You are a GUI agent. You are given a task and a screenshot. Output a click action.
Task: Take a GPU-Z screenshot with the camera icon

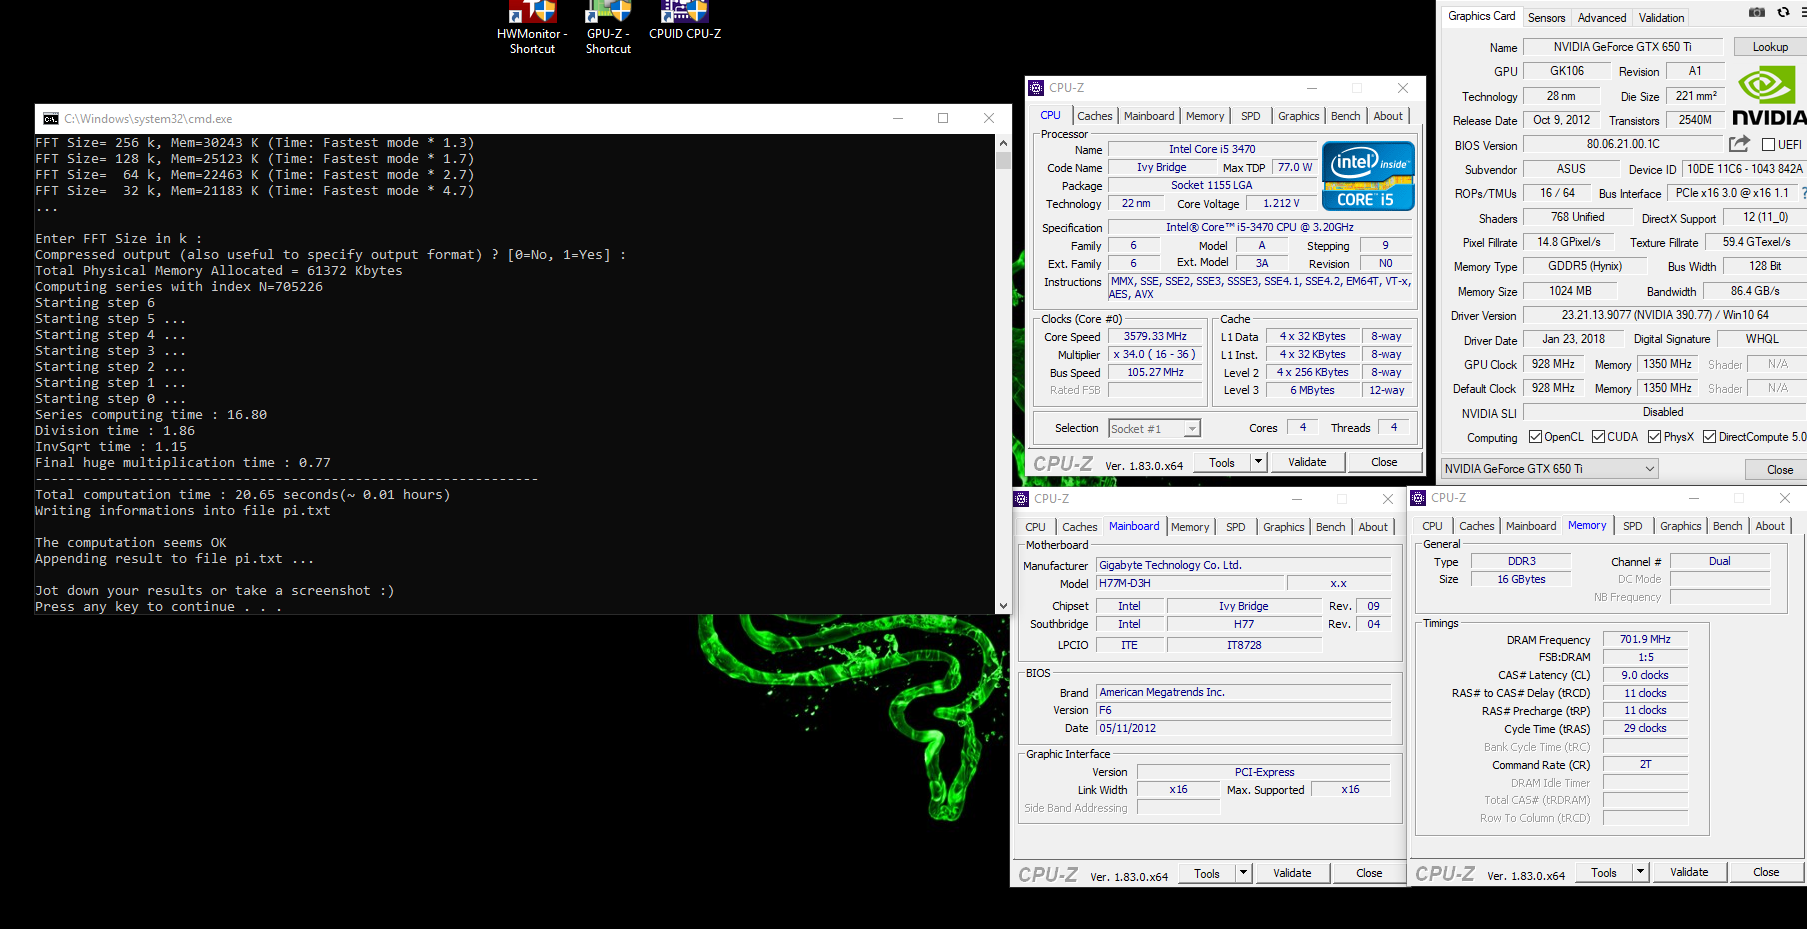coord(1757,13)
